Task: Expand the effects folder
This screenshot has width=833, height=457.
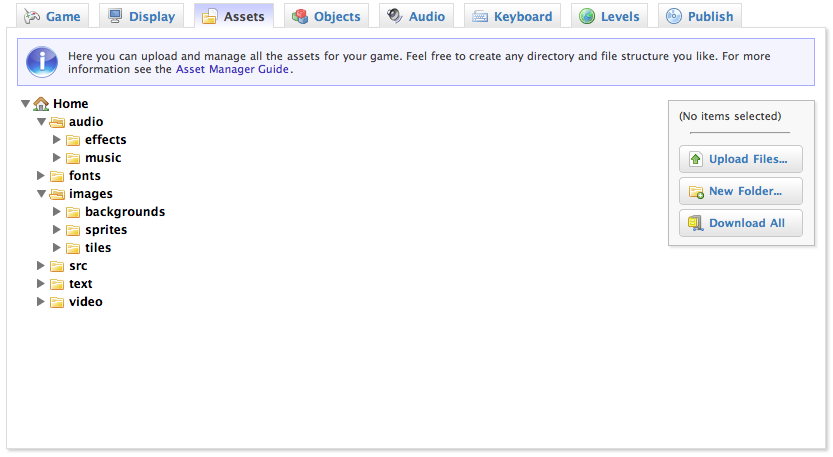Action: pyautogui.click(x=57, y=140)
